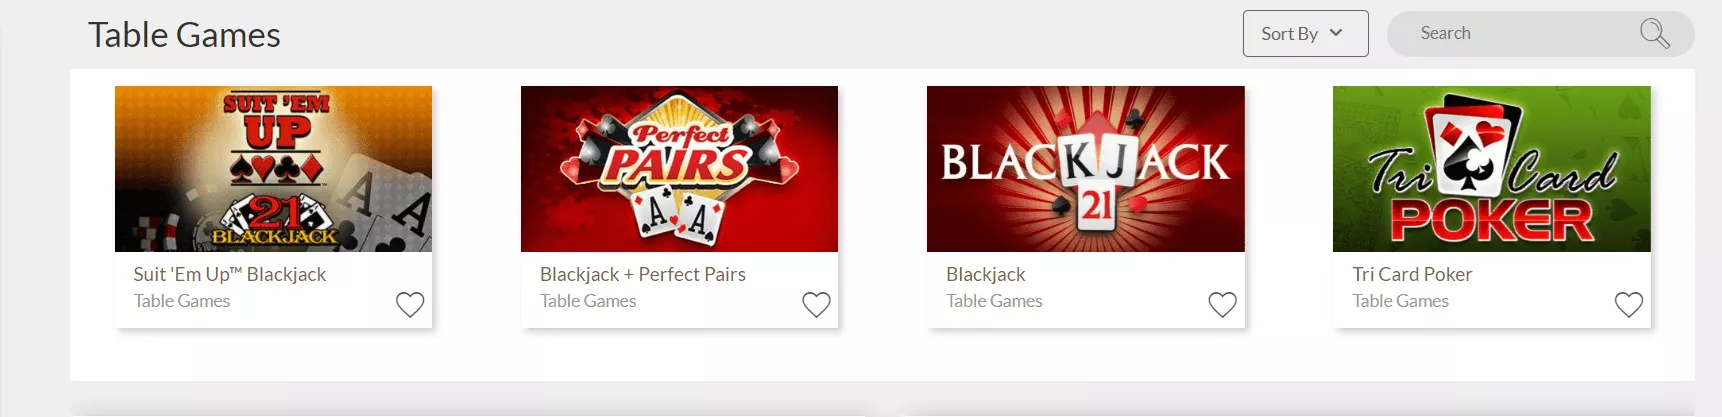Add Blackjack game to favorites via heart
Viewport: 1722px width, 417px height.
1222,304
